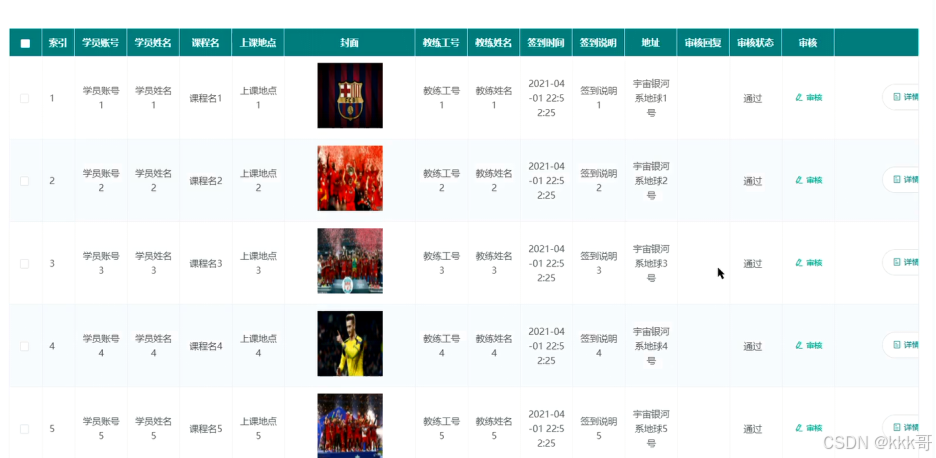Click the 教练姓名 column header

coord(494,43)
